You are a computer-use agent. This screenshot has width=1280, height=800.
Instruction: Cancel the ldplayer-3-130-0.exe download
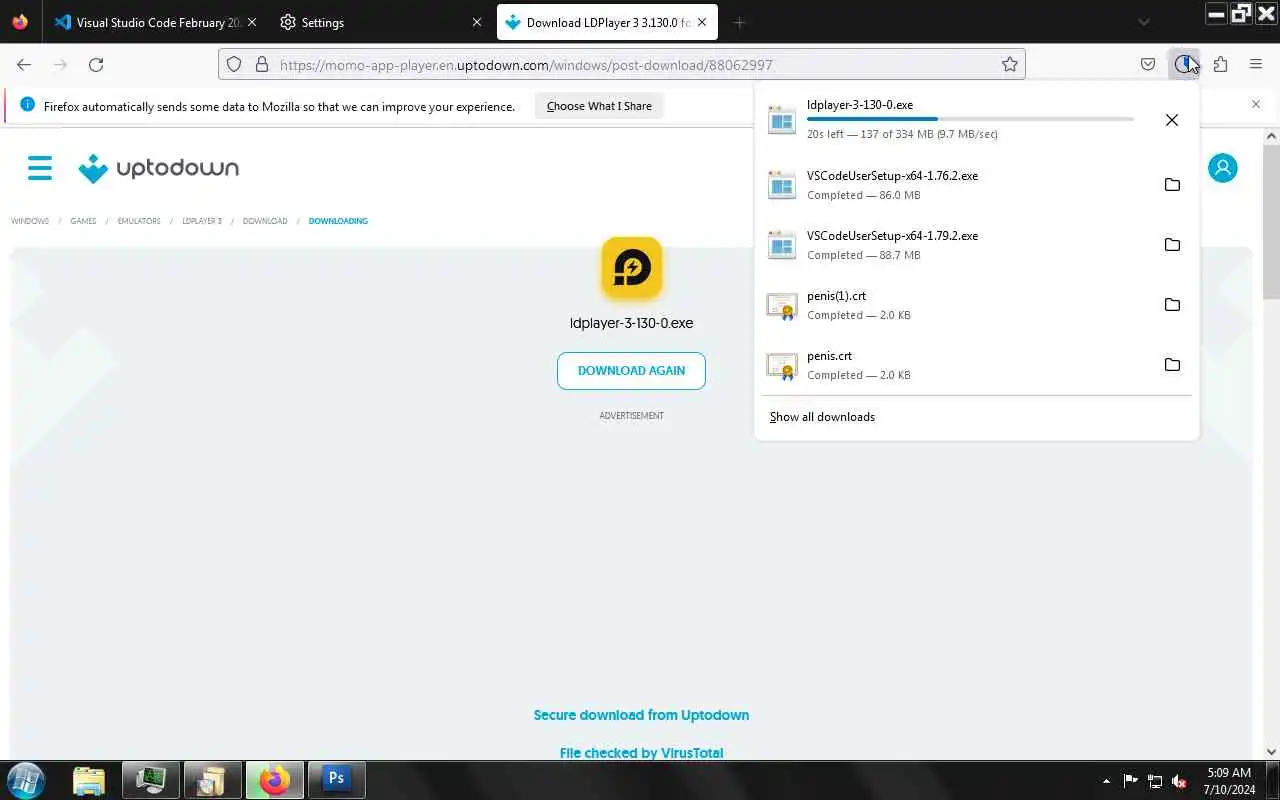(x=1172, y=120)
